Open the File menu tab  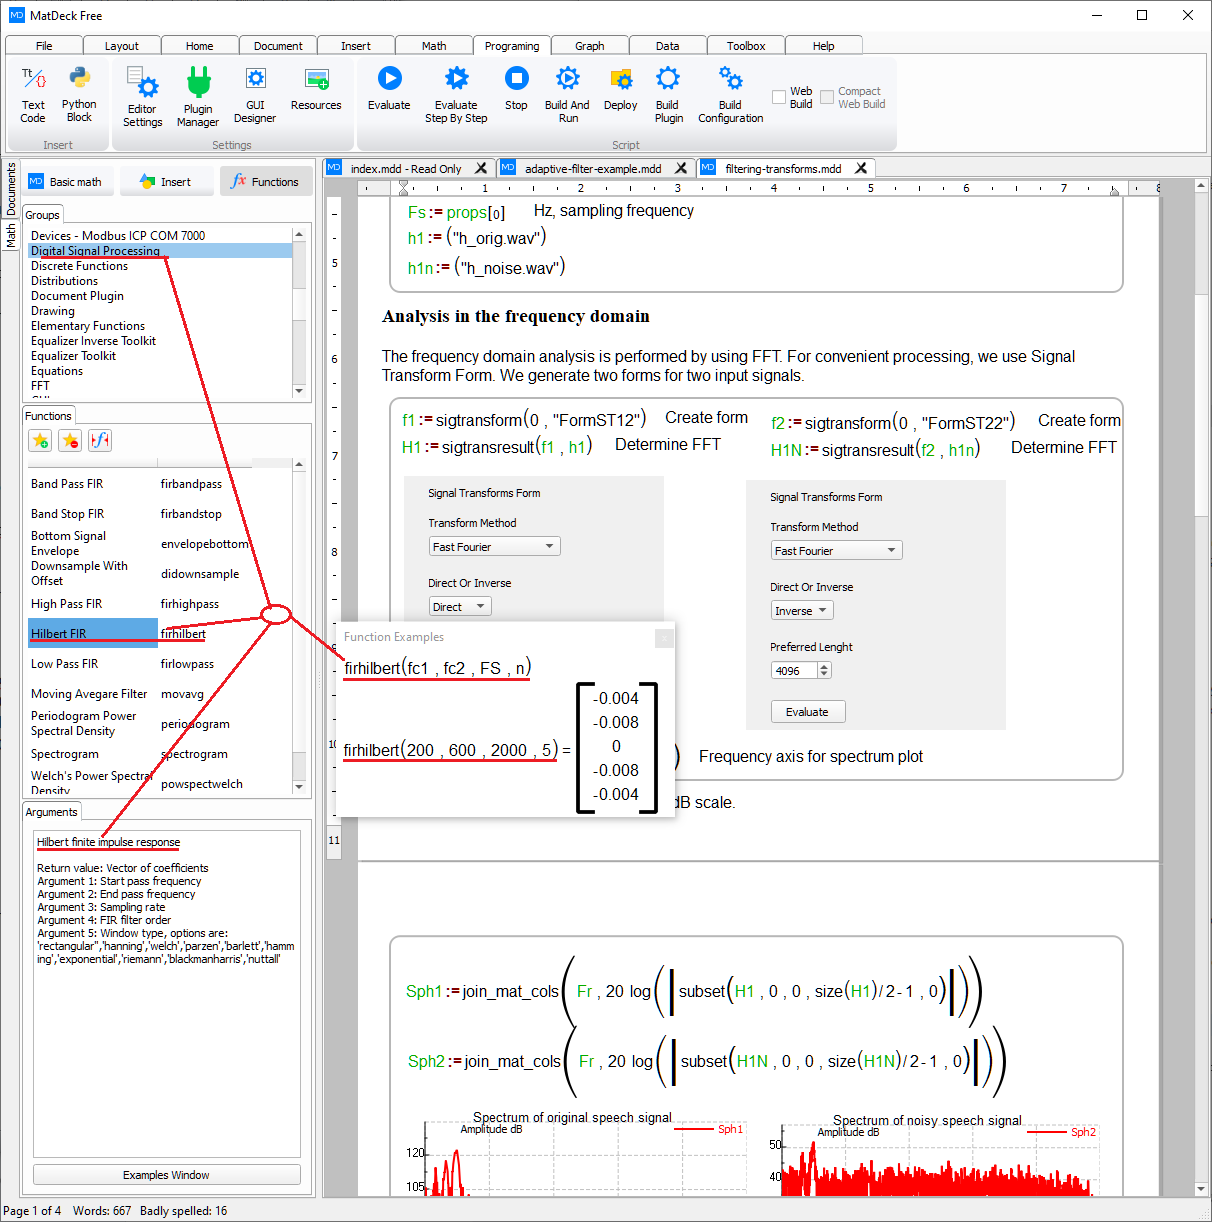[x=44, y=46]
